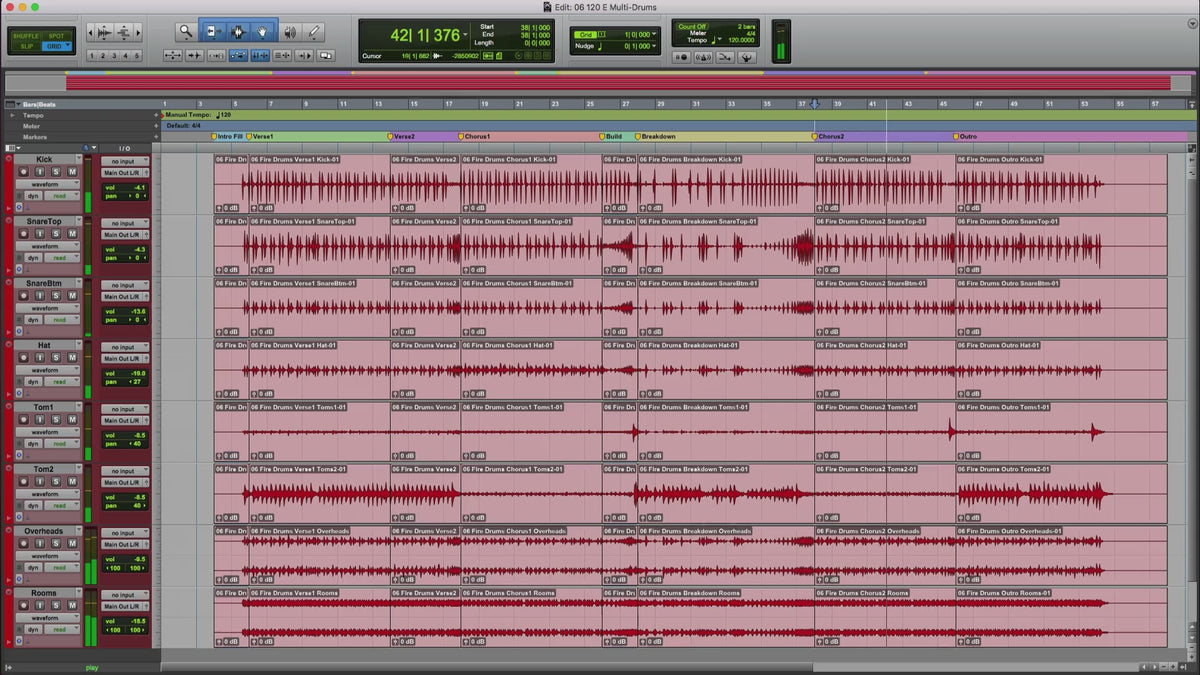The width and height of the screenshot is (1200, 675).
Task: Select the Scrubber speaker tool
Action: (x=289, y=32)
